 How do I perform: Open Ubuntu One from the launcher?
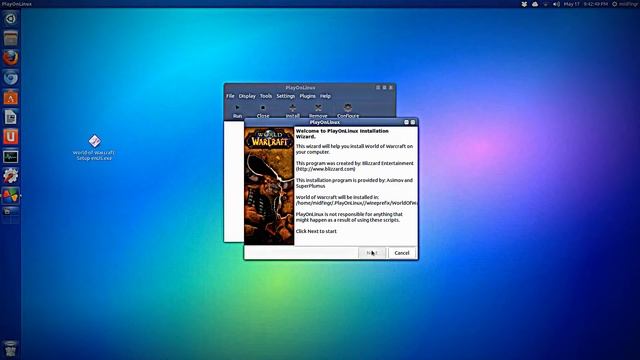(x=11, y=137)
